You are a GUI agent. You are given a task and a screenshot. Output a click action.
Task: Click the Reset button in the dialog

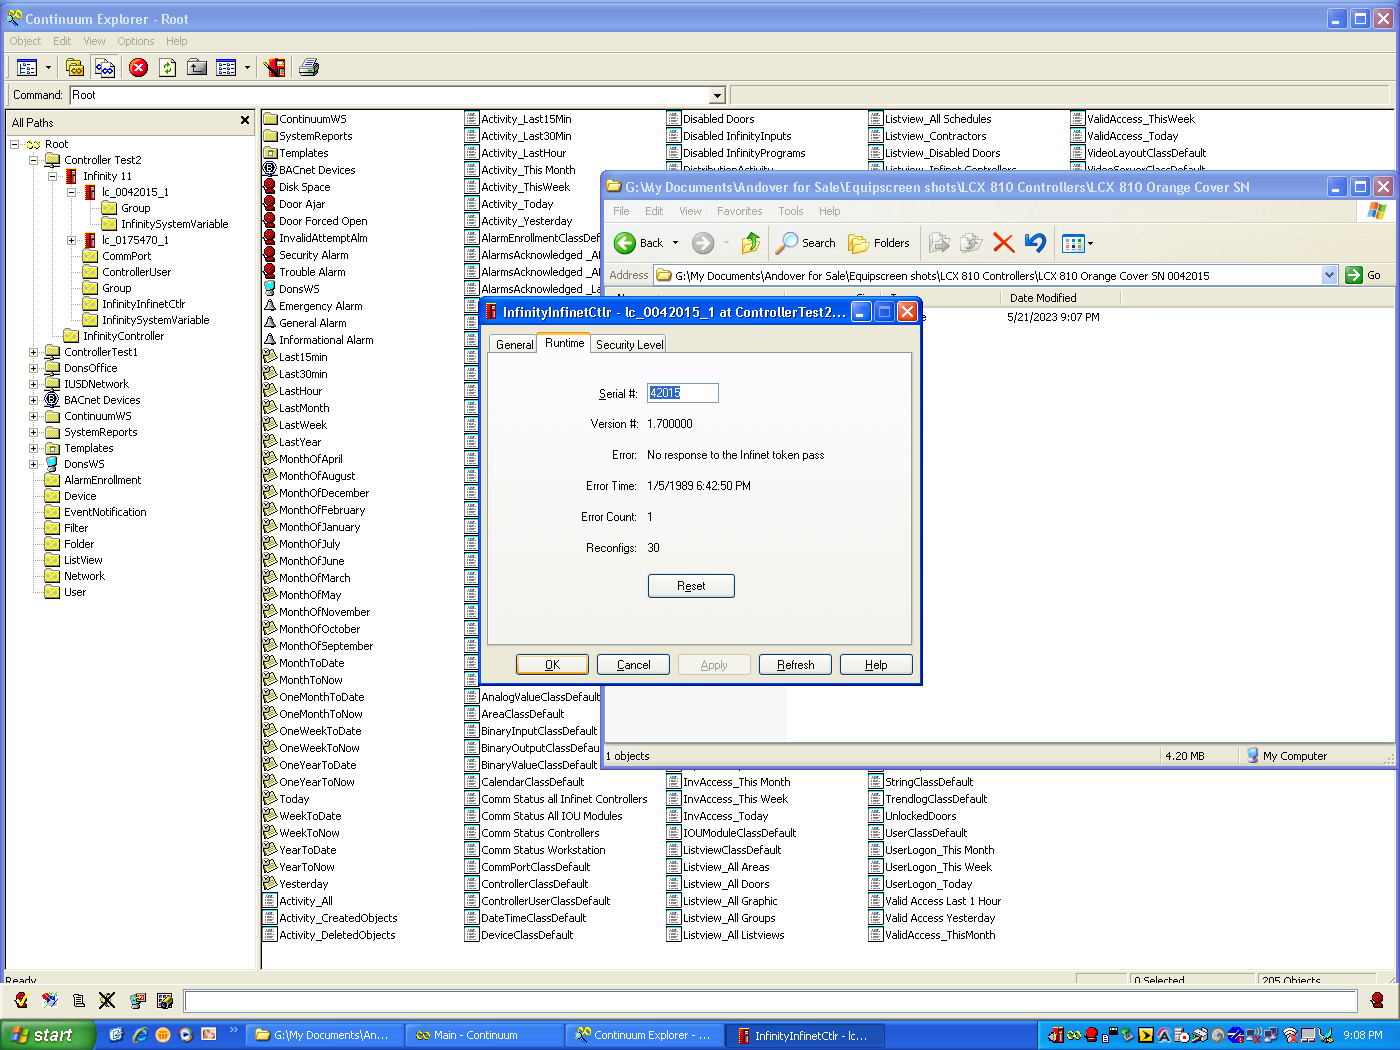tap(691, 586)
